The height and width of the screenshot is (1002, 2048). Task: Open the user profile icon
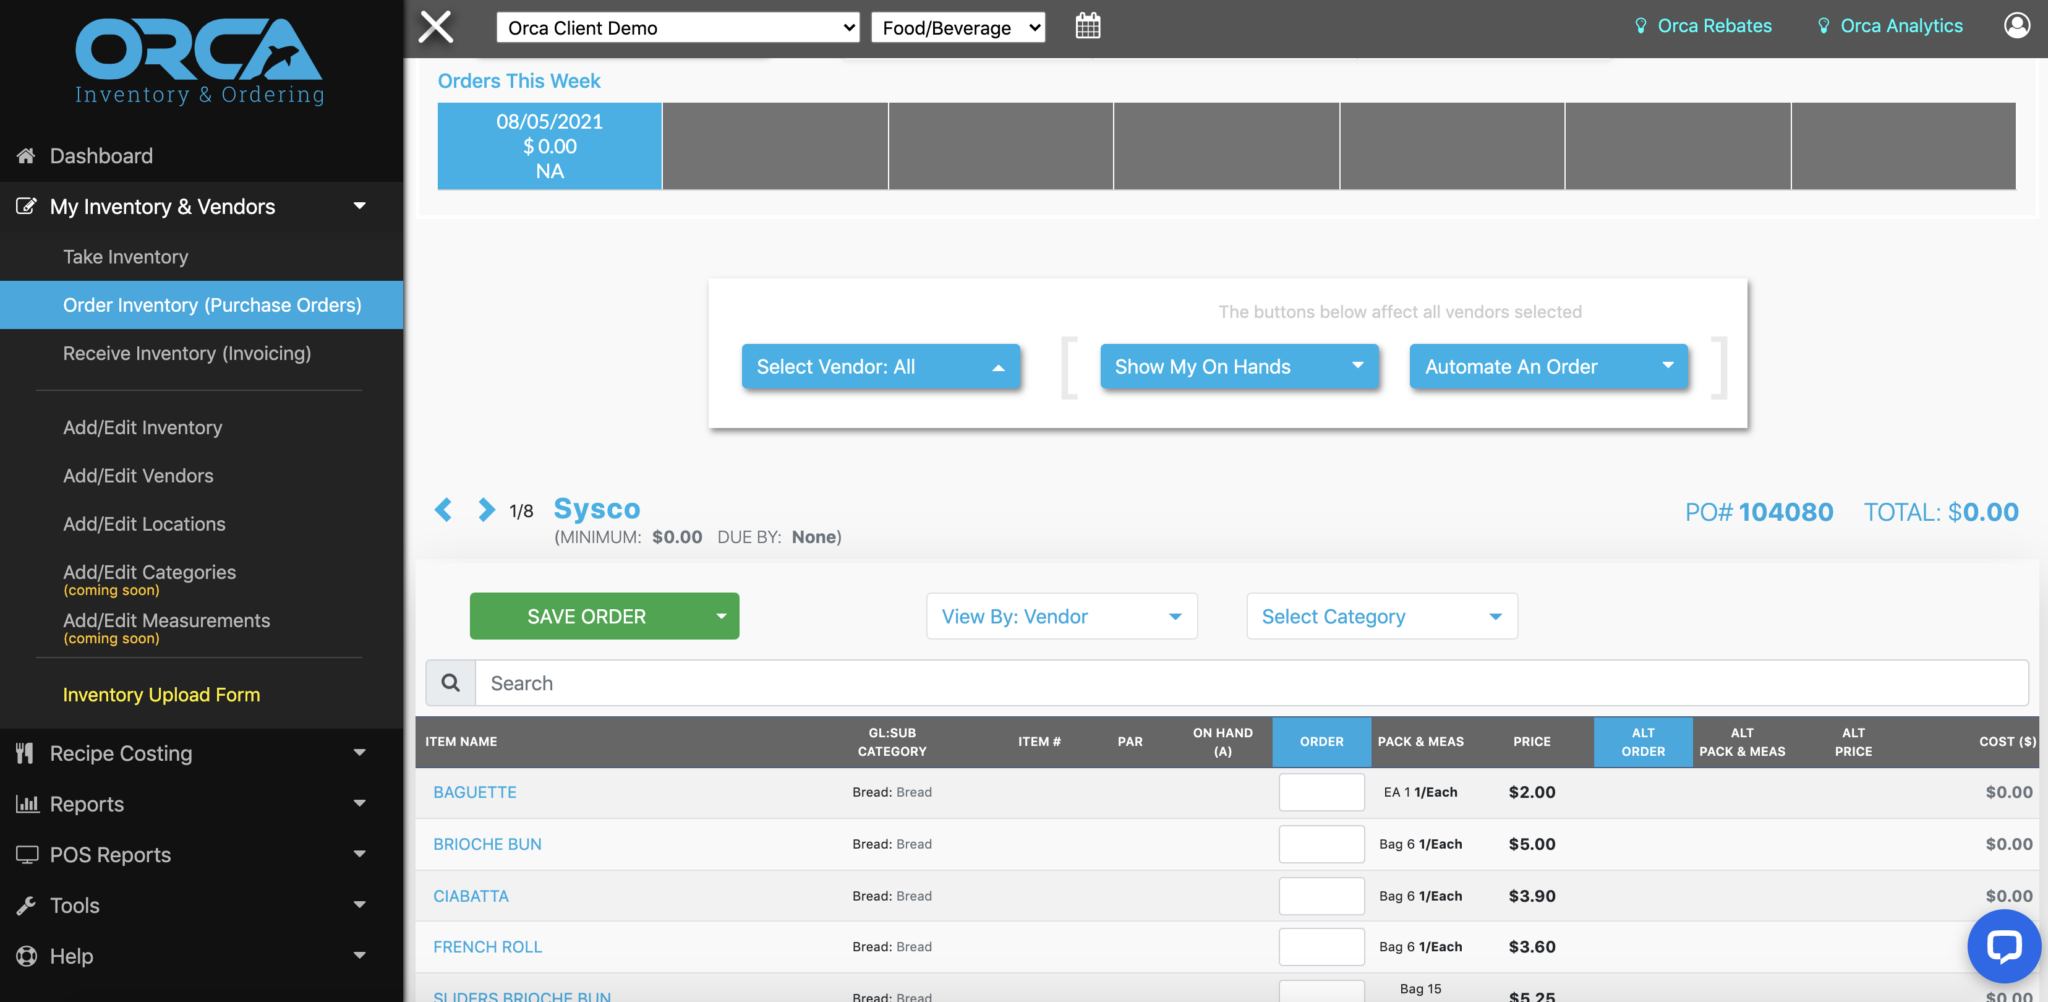pos(2017,26)
